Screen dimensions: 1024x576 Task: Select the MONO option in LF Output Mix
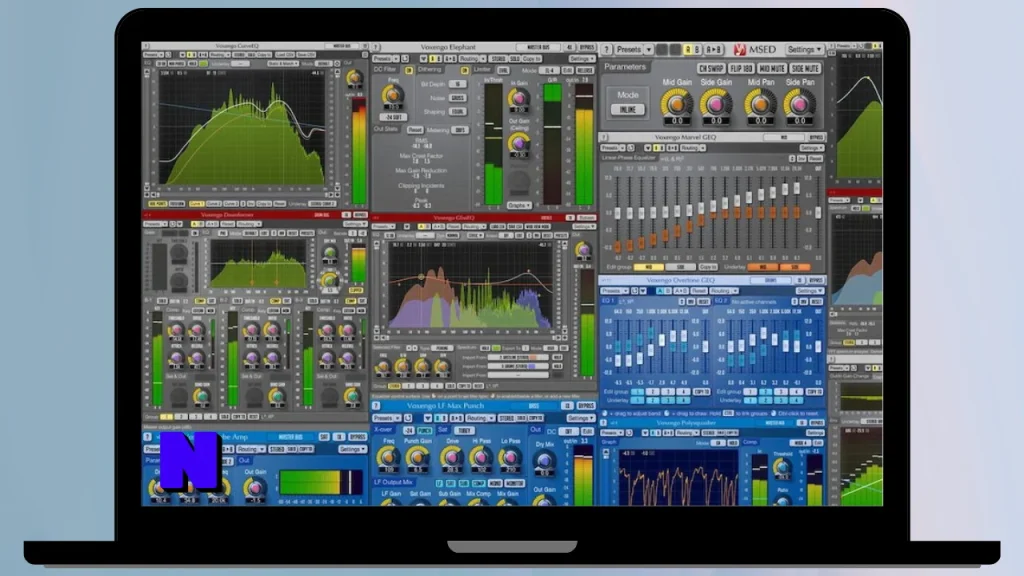[495, 483]
